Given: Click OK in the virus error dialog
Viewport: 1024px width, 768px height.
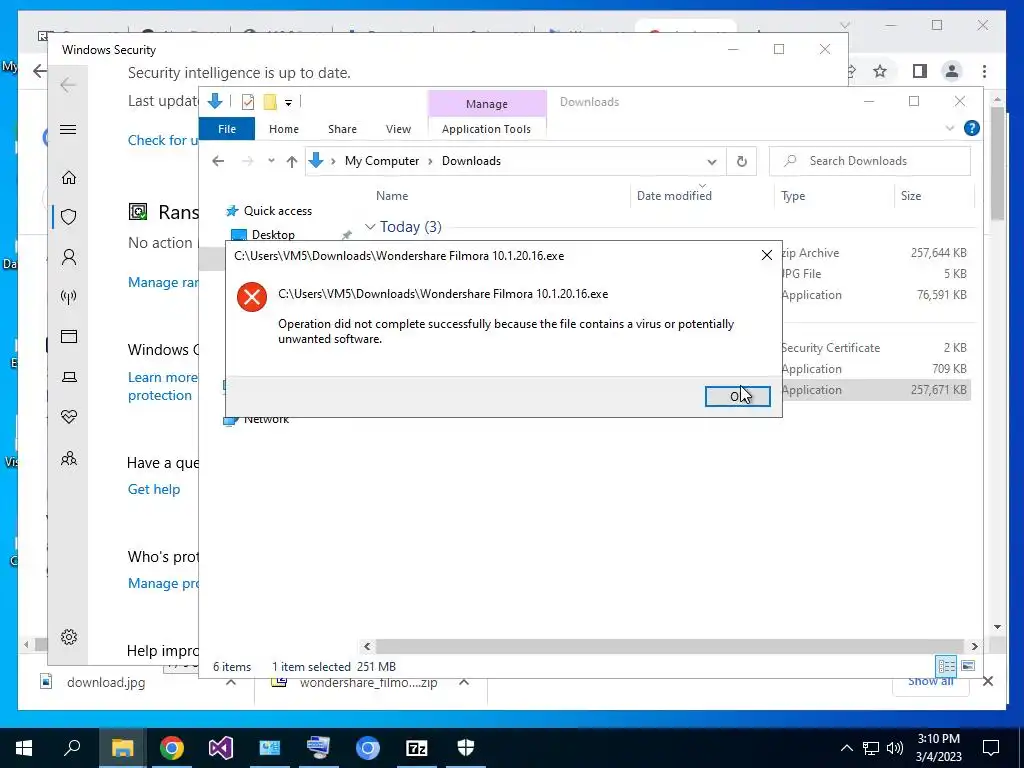Looking at the screenshot, I should pos(737,396).
